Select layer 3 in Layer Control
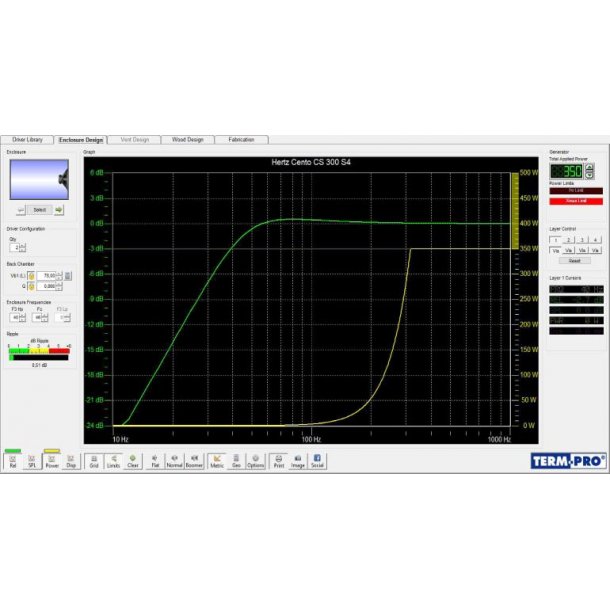Image resolution: width=610 pixels, height=610 pixels. pos(582,240)
